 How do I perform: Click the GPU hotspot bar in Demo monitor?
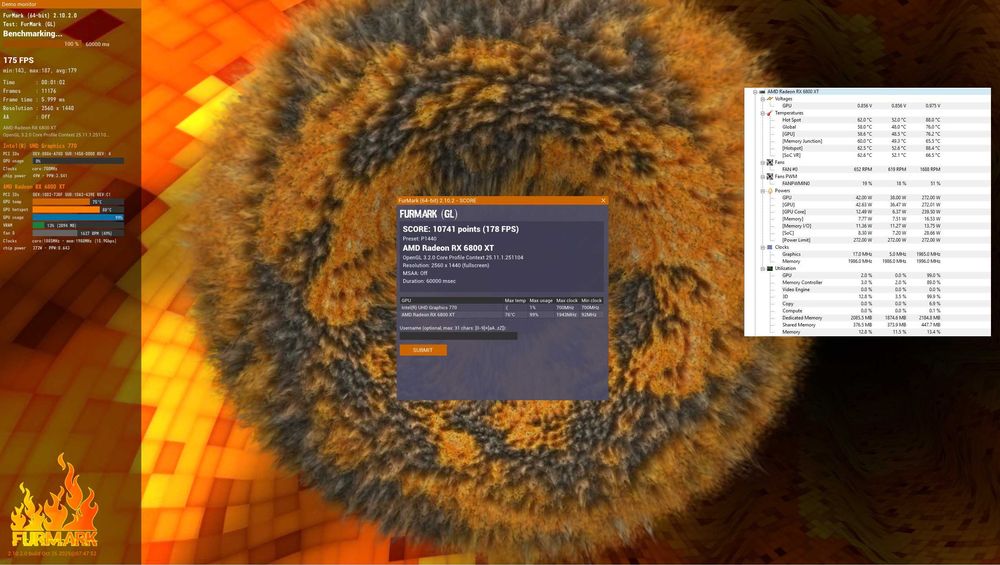[78, 209]
